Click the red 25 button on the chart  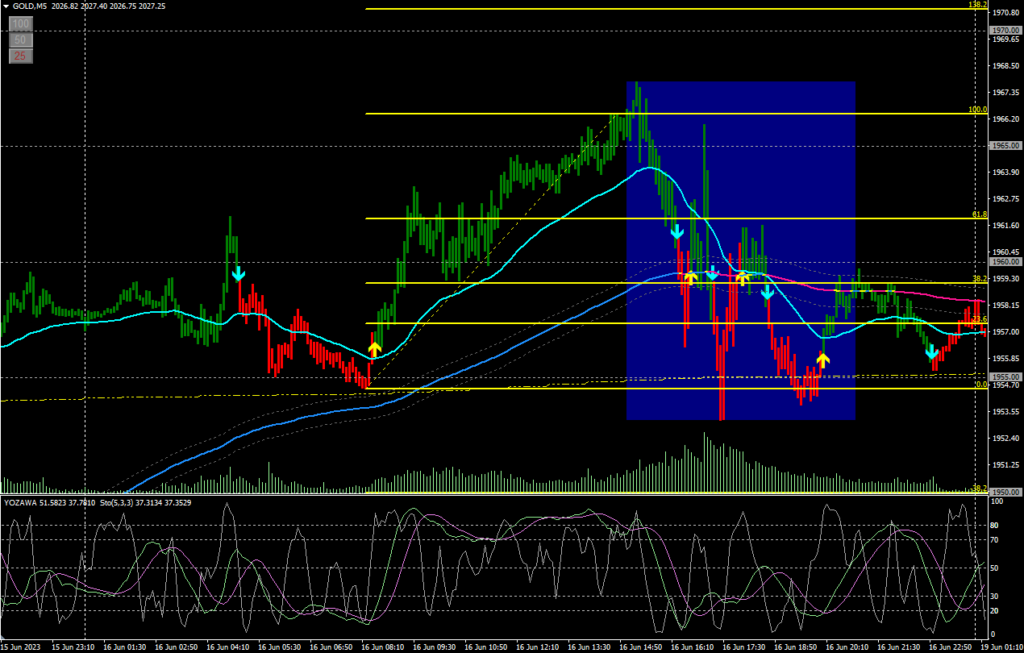20,56
